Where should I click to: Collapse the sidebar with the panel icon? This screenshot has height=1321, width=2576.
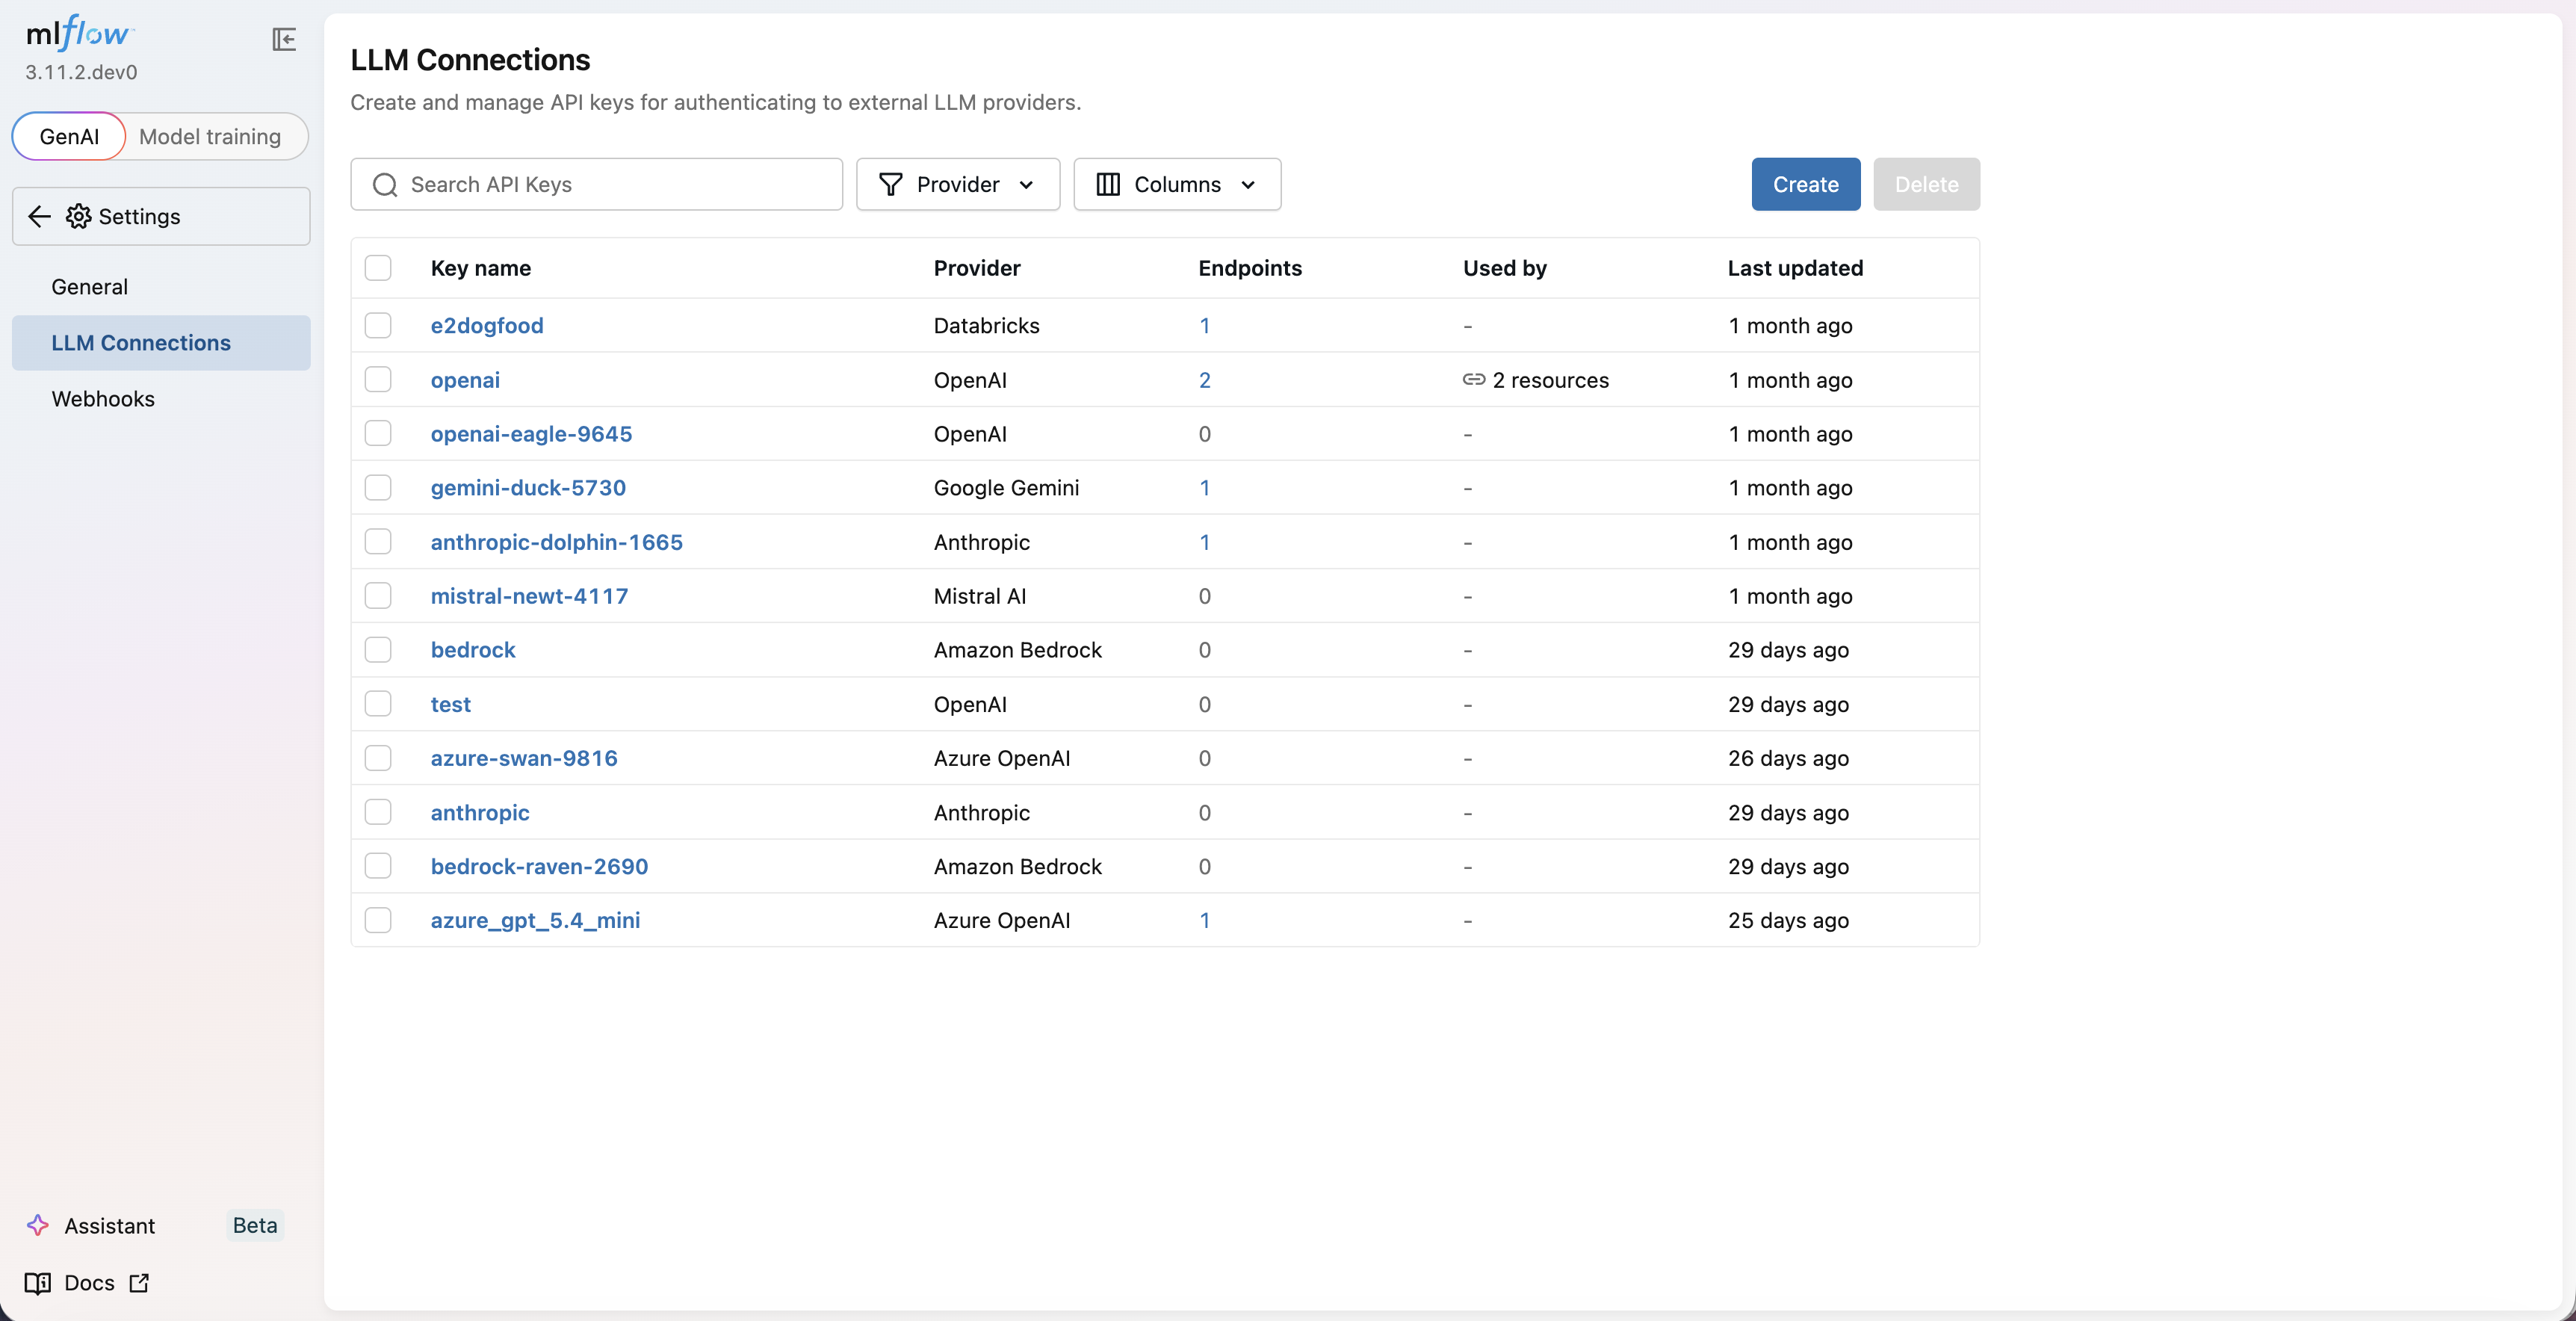284,39
